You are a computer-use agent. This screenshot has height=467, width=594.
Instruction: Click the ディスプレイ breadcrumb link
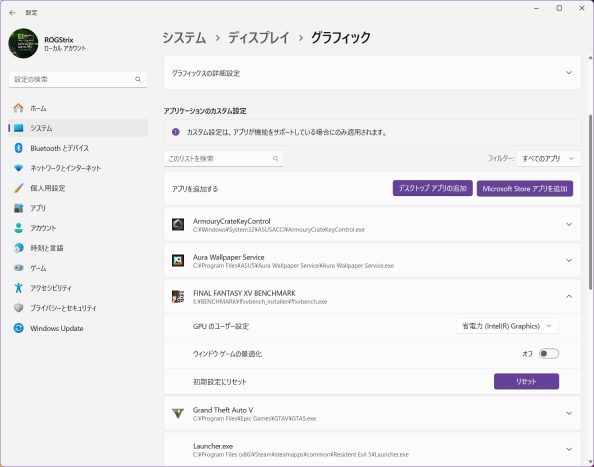259,38
